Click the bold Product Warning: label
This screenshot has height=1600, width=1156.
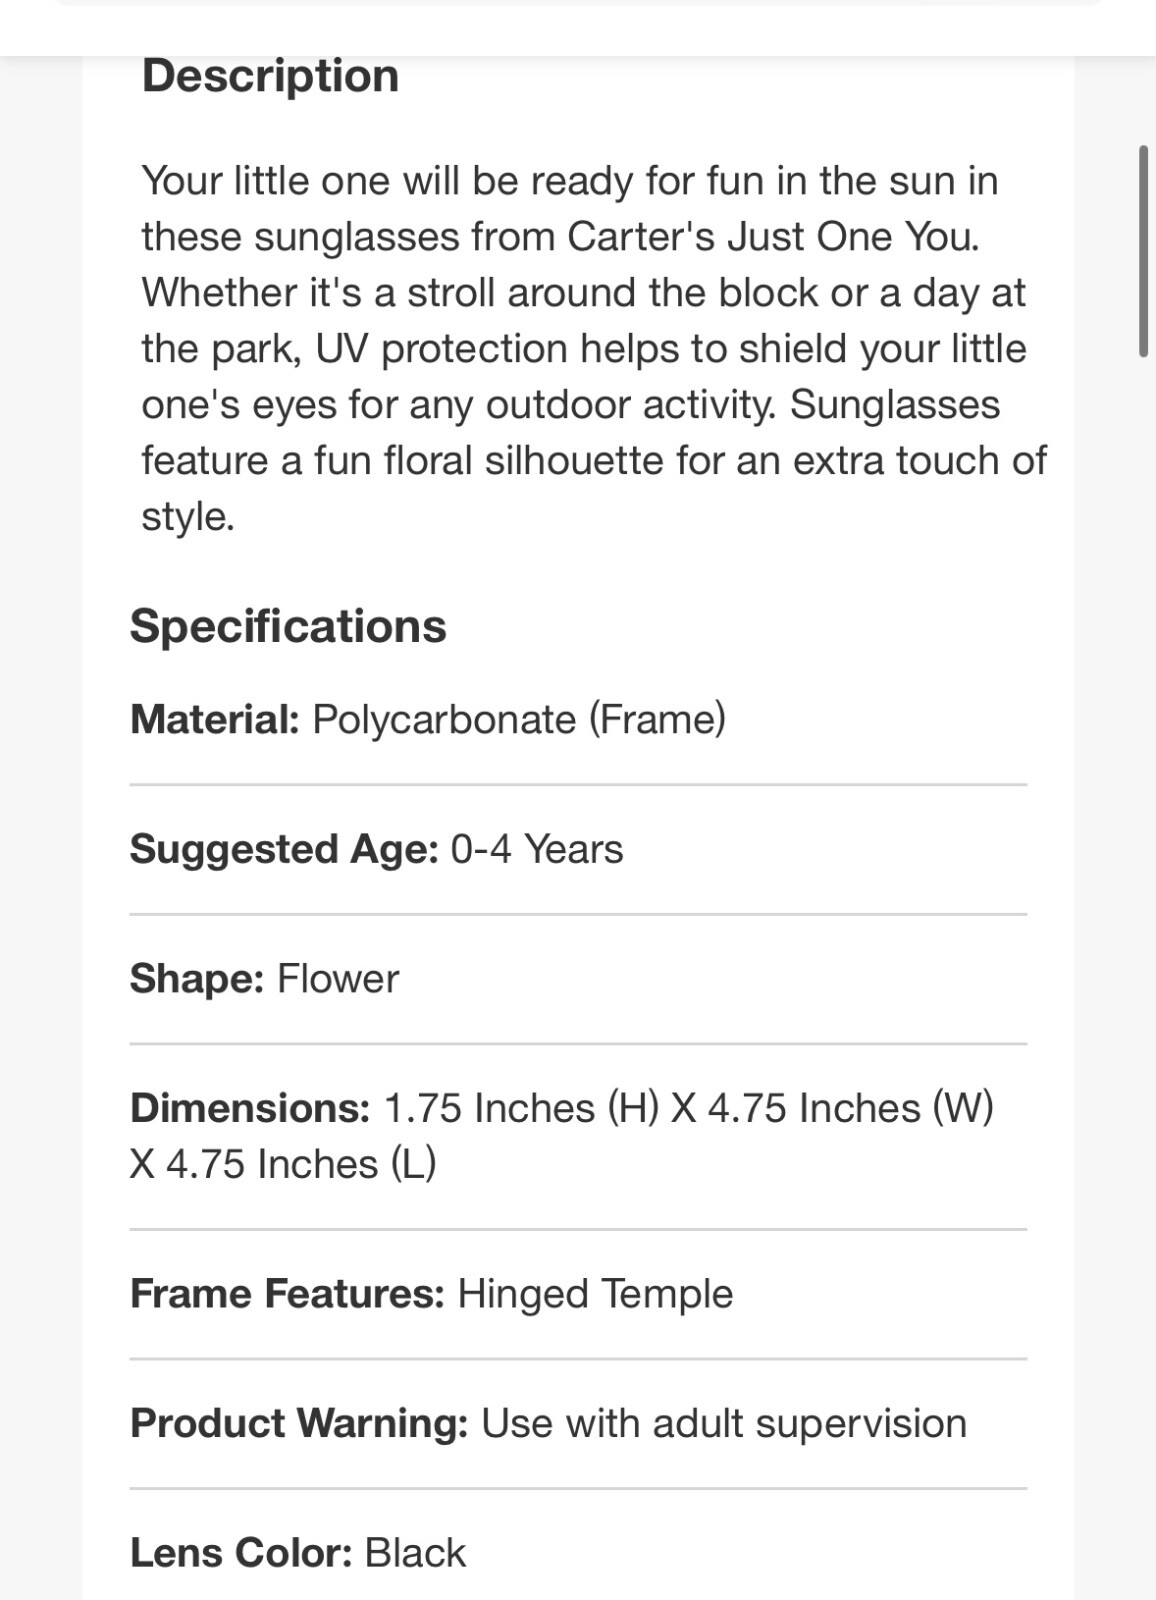click(299, 1424)
